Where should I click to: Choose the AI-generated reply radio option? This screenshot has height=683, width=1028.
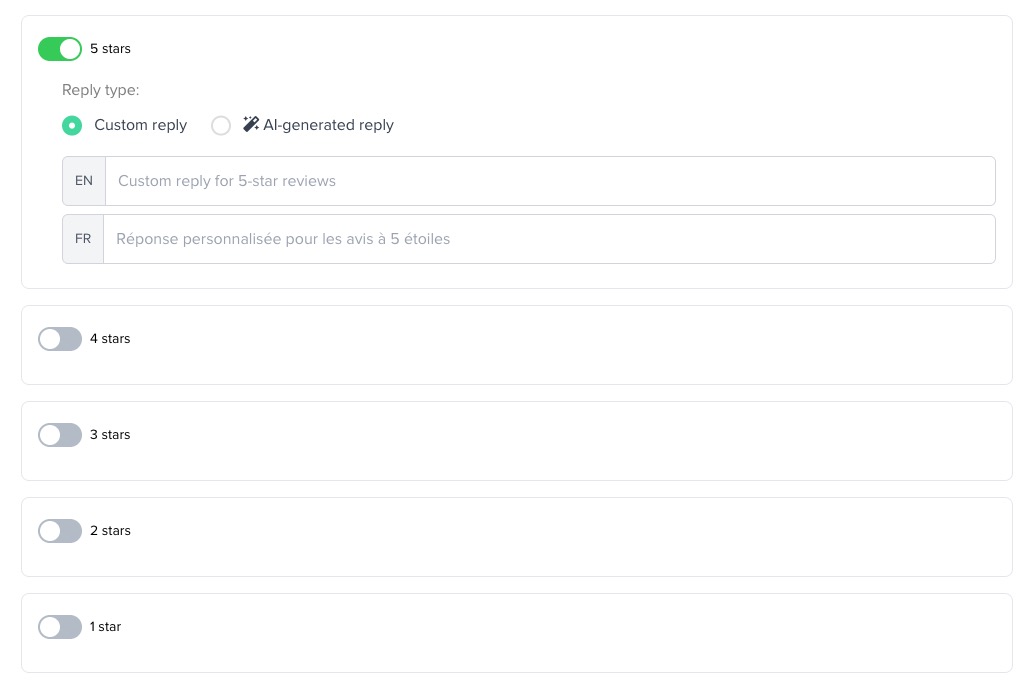tap(221, 125)
